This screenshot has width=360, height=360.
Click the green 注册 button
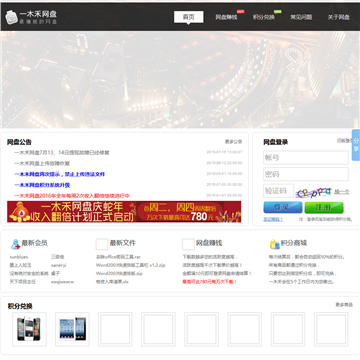point(324,207)
